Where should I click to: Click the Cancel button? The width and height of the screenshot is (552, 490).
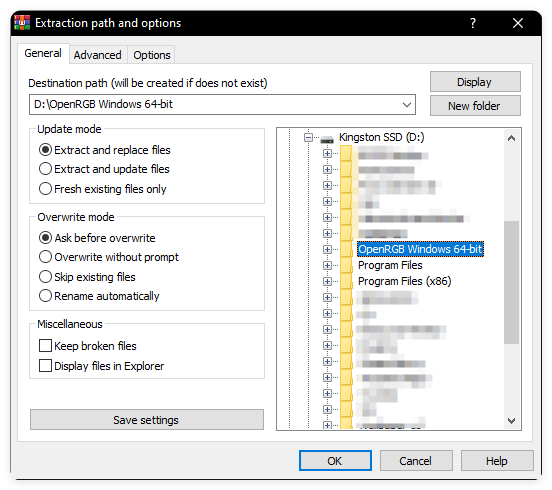pyautogui.click(x=416, y=461)
